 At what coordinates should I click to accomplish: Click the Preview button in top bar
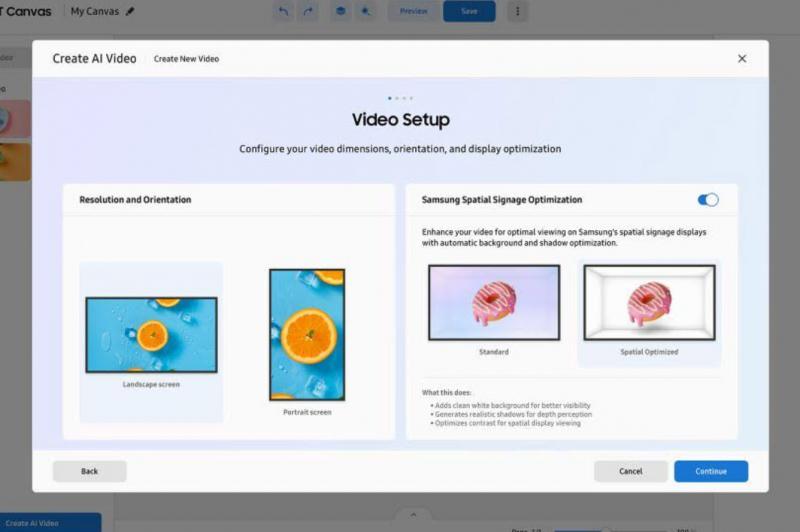click(413, 11)
